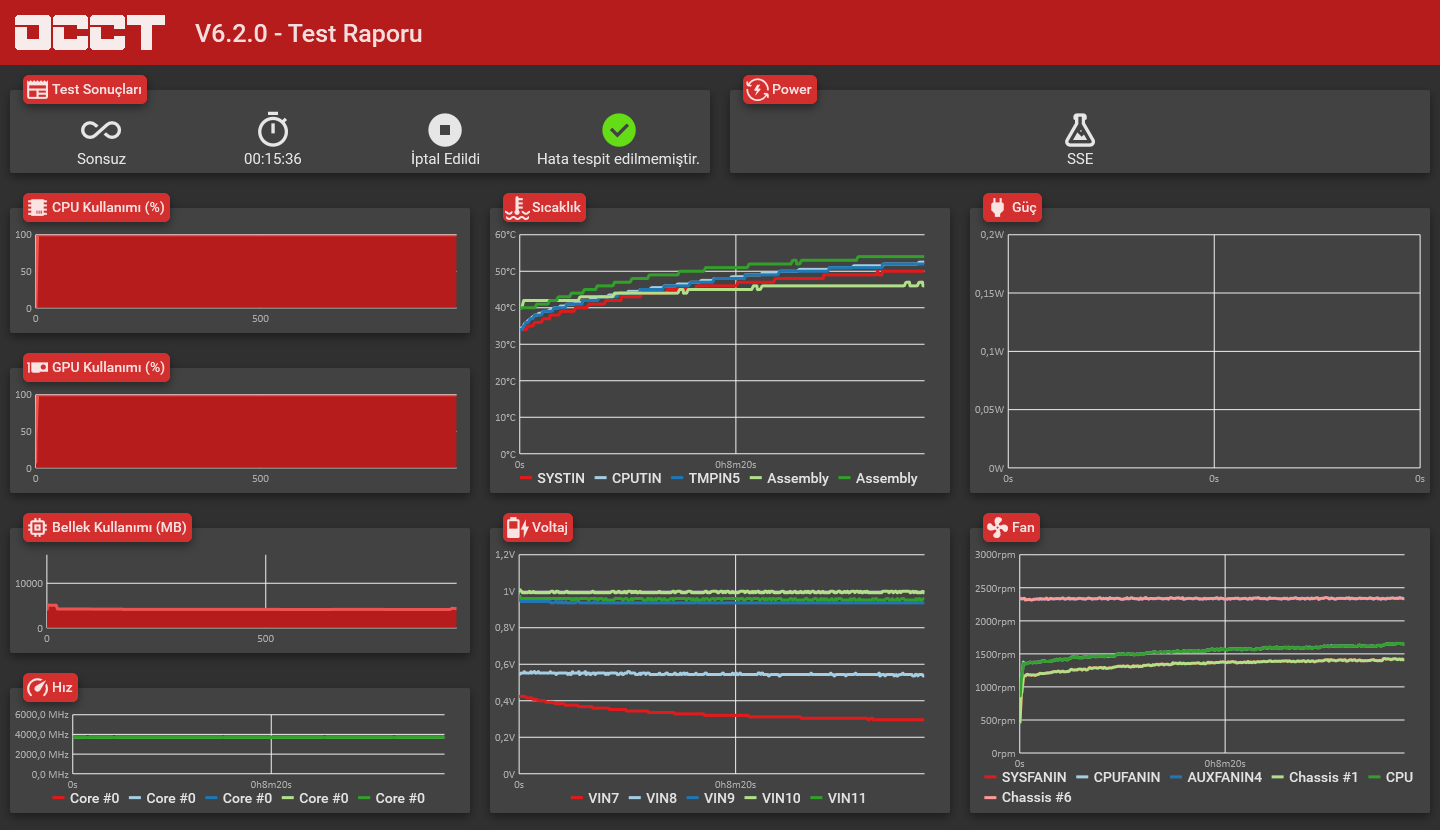Click the green checkmark no-errors icon
The image size is (1440, 830).
(x=619, y=130)
